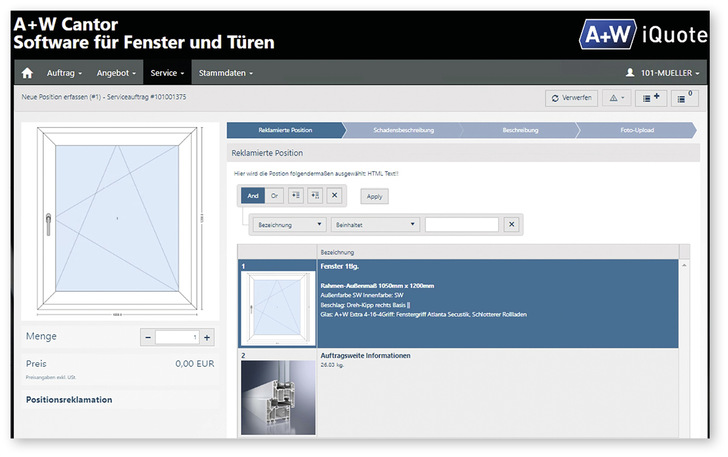Open the position list counter icon
Screen dimensions: 728x457
[x=684, y=98]
